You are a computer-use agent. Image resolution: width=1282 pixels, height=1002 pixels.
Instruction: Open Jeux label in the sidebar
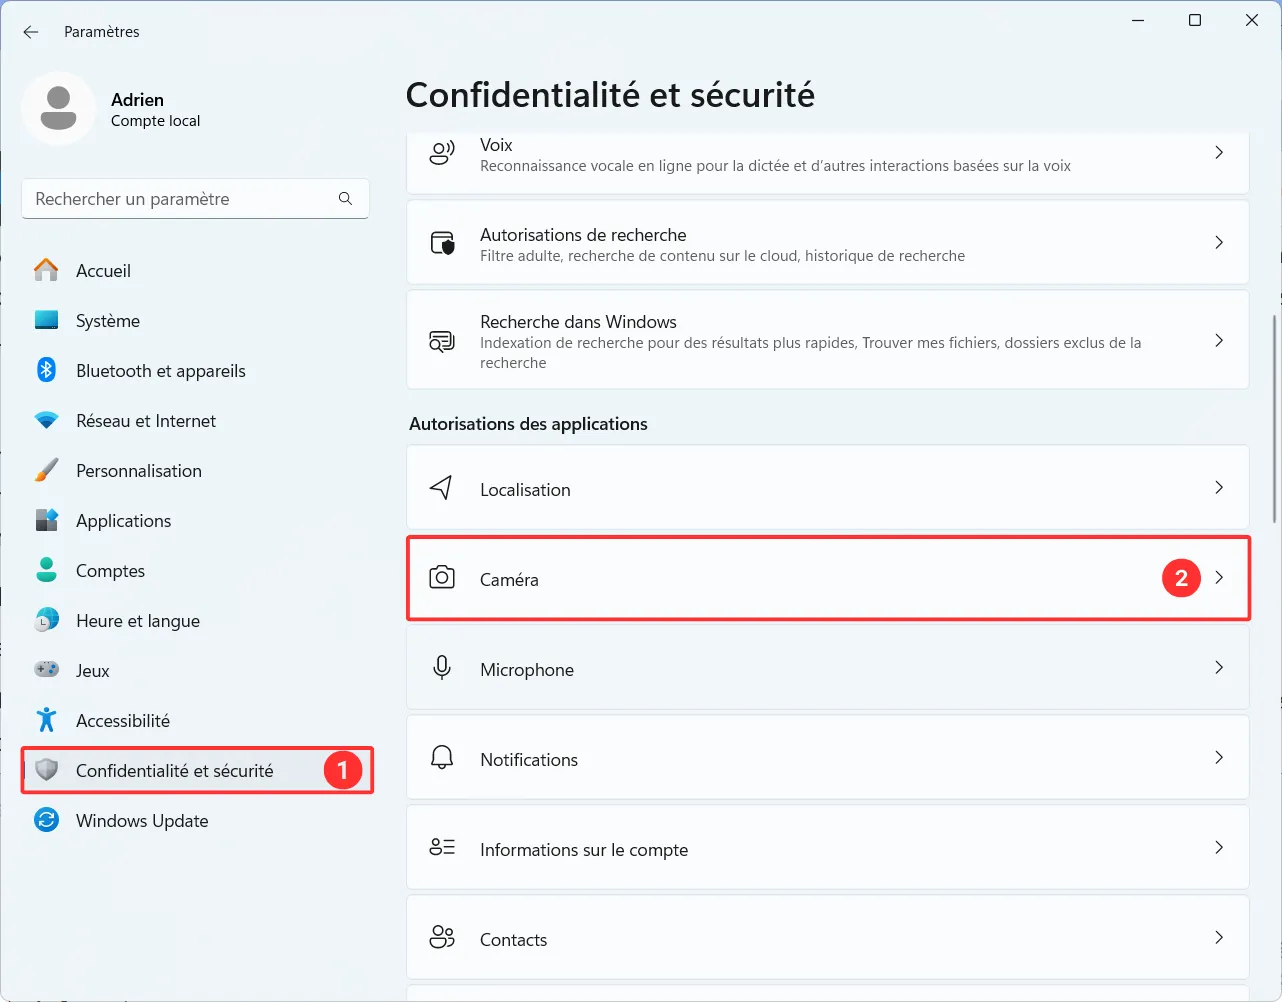tap(92, 671)
